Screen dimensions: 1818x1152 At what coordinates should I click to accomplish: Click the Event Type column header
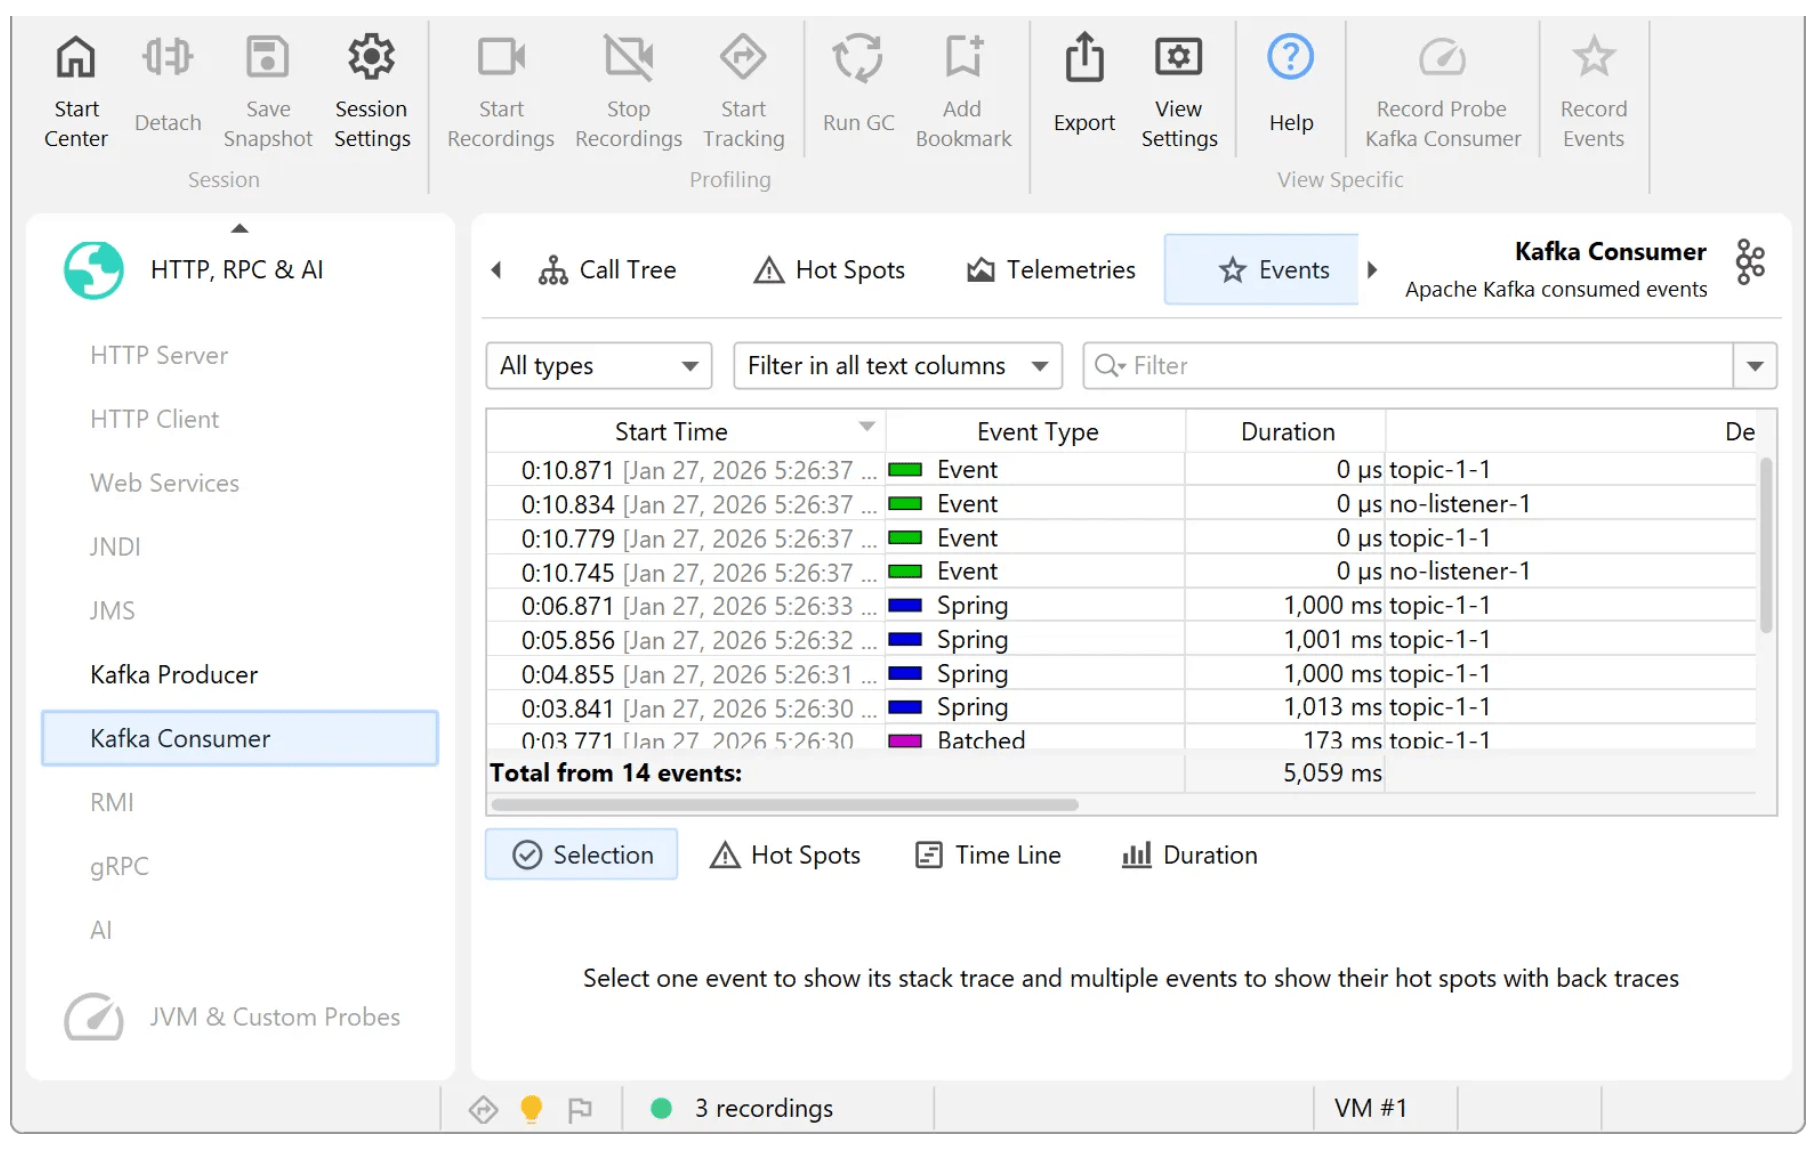coord(1036,432)
